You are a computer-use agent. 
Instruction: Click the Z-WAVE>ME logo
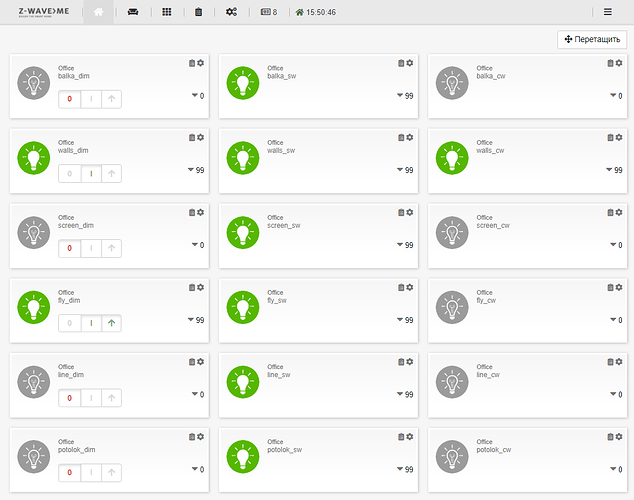click(x=44, y=12)
